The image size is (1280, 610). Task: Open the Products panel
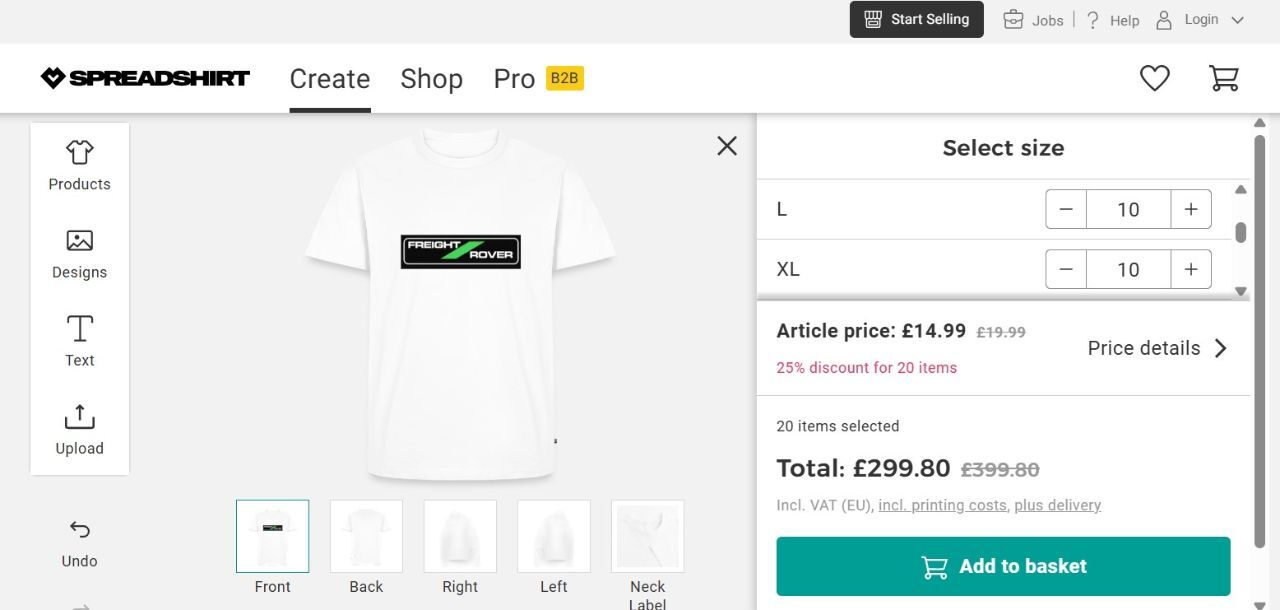click(x=79, y=166)
